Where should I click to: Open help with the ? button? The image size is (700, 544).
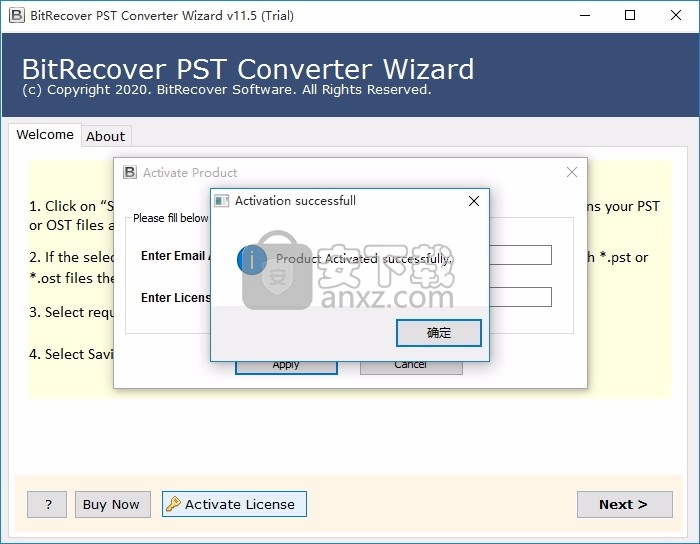(x=47, y=504)
